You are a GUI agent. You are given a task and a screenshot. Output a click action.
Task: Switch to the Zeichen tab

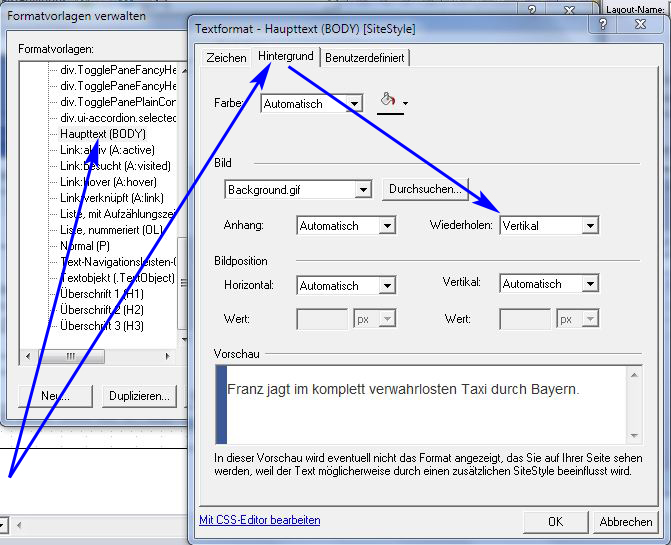point(226,58)
